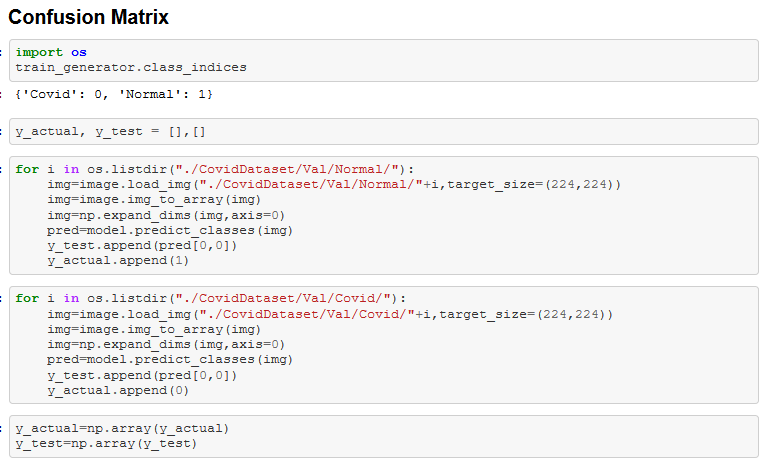Select the class indices output text

pos(114,93)
